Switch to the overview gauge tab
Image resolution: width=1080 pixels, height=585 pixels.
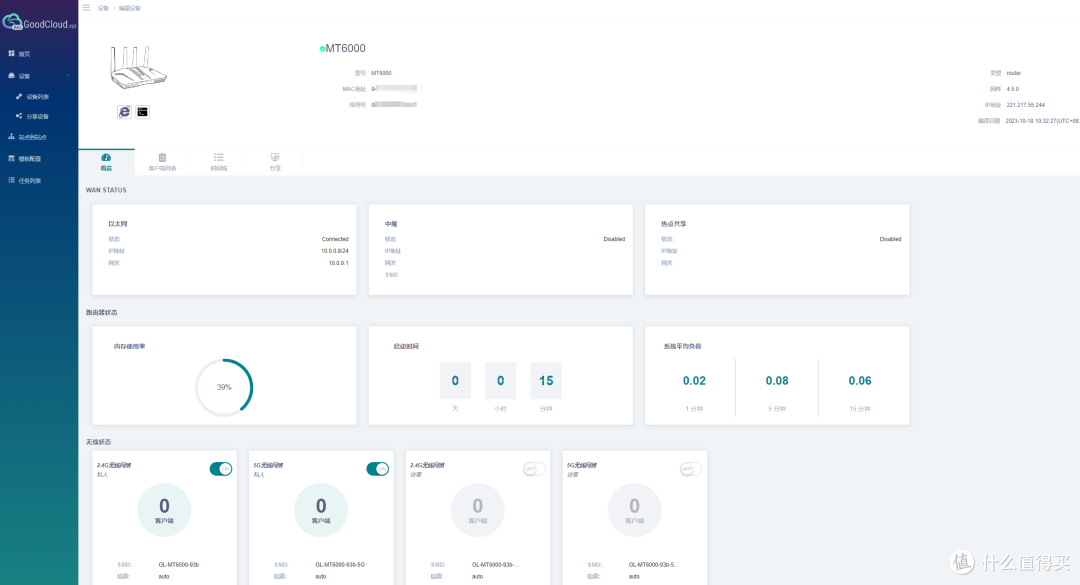point(106,162)
